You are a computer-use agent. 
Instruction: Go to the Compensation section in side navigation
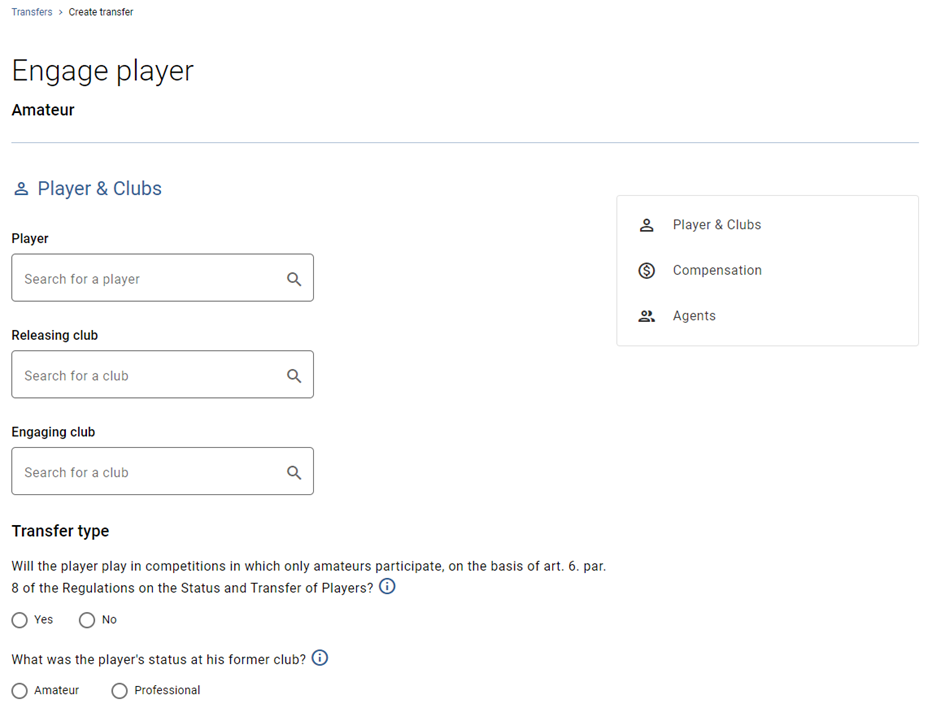point(717,270)
